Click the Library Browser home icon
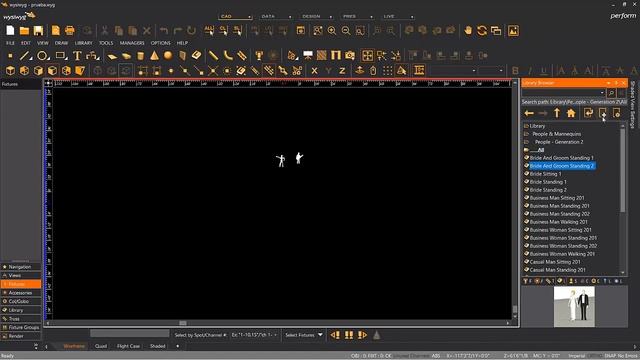The width and height of the screenshot is (640, 360). 571,113
